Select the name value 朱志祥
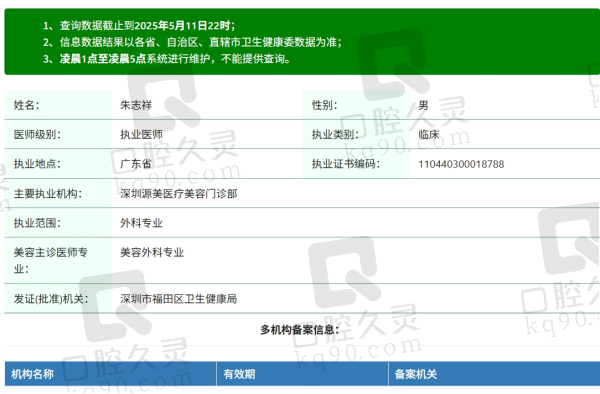The height and width of the screenshot is (394, 600). click(136, 105)
